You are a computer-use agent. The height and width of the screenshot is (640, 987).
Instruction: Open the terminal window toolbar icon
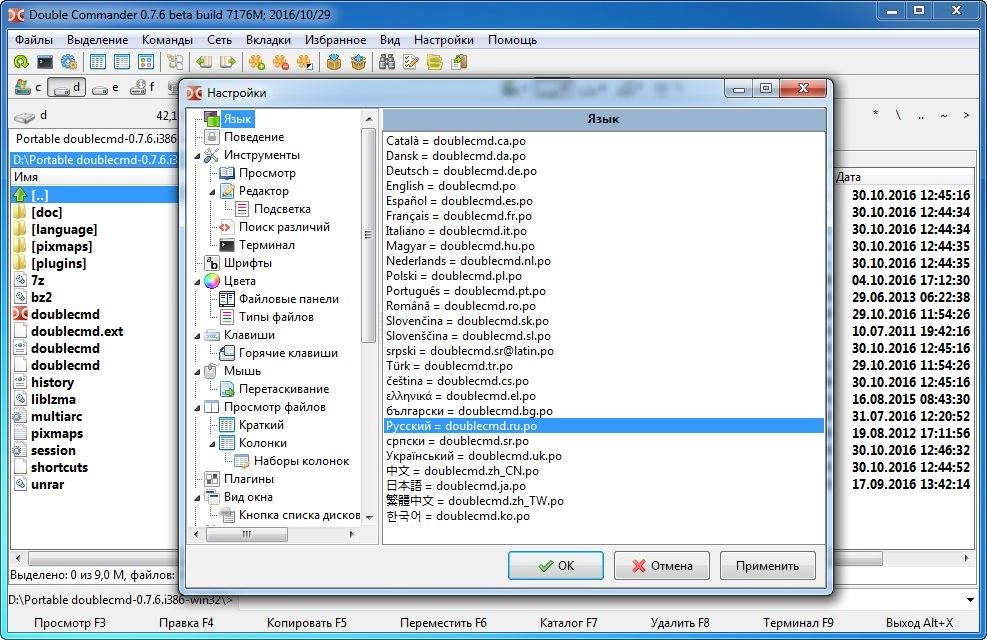pos(45,62)
